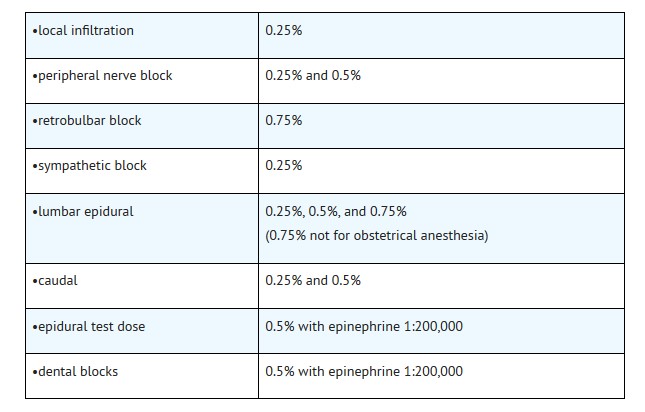Select the 0.25% value for sympathetic block
This screenshot has width=645, height=412.
(x=284, y=166)
